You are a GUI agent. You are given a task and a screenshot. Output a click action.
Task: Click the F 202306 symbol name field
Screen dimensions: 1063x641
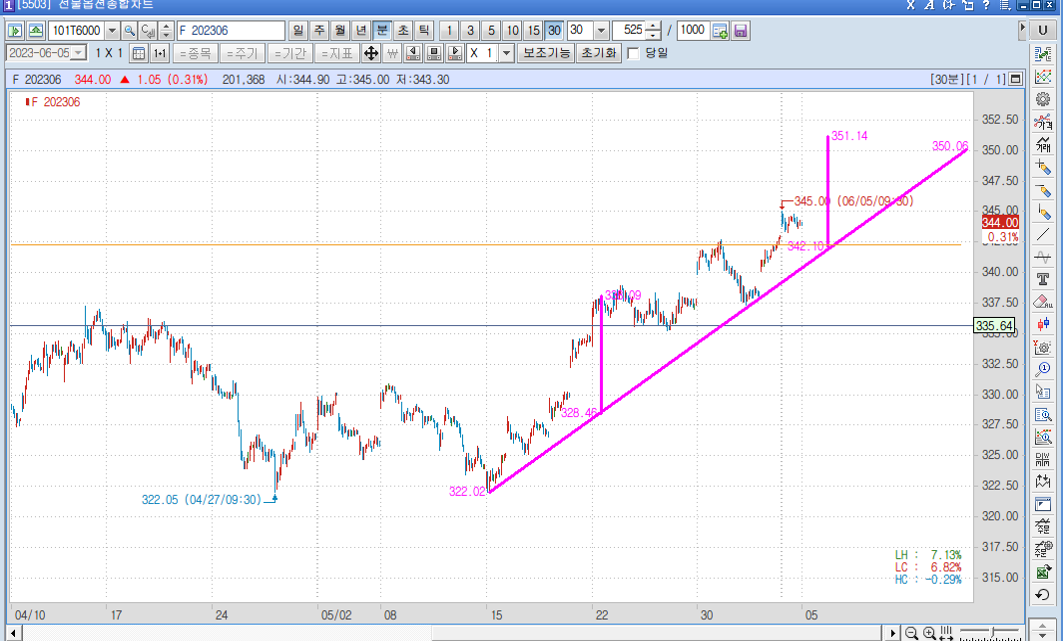(230, 30)
